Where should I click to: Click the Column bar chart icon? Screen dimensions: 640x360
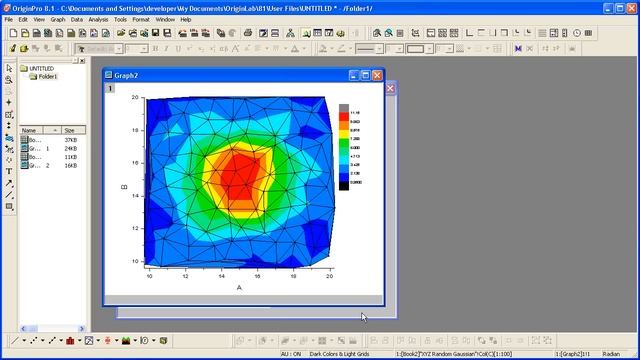tap(70, 340)
